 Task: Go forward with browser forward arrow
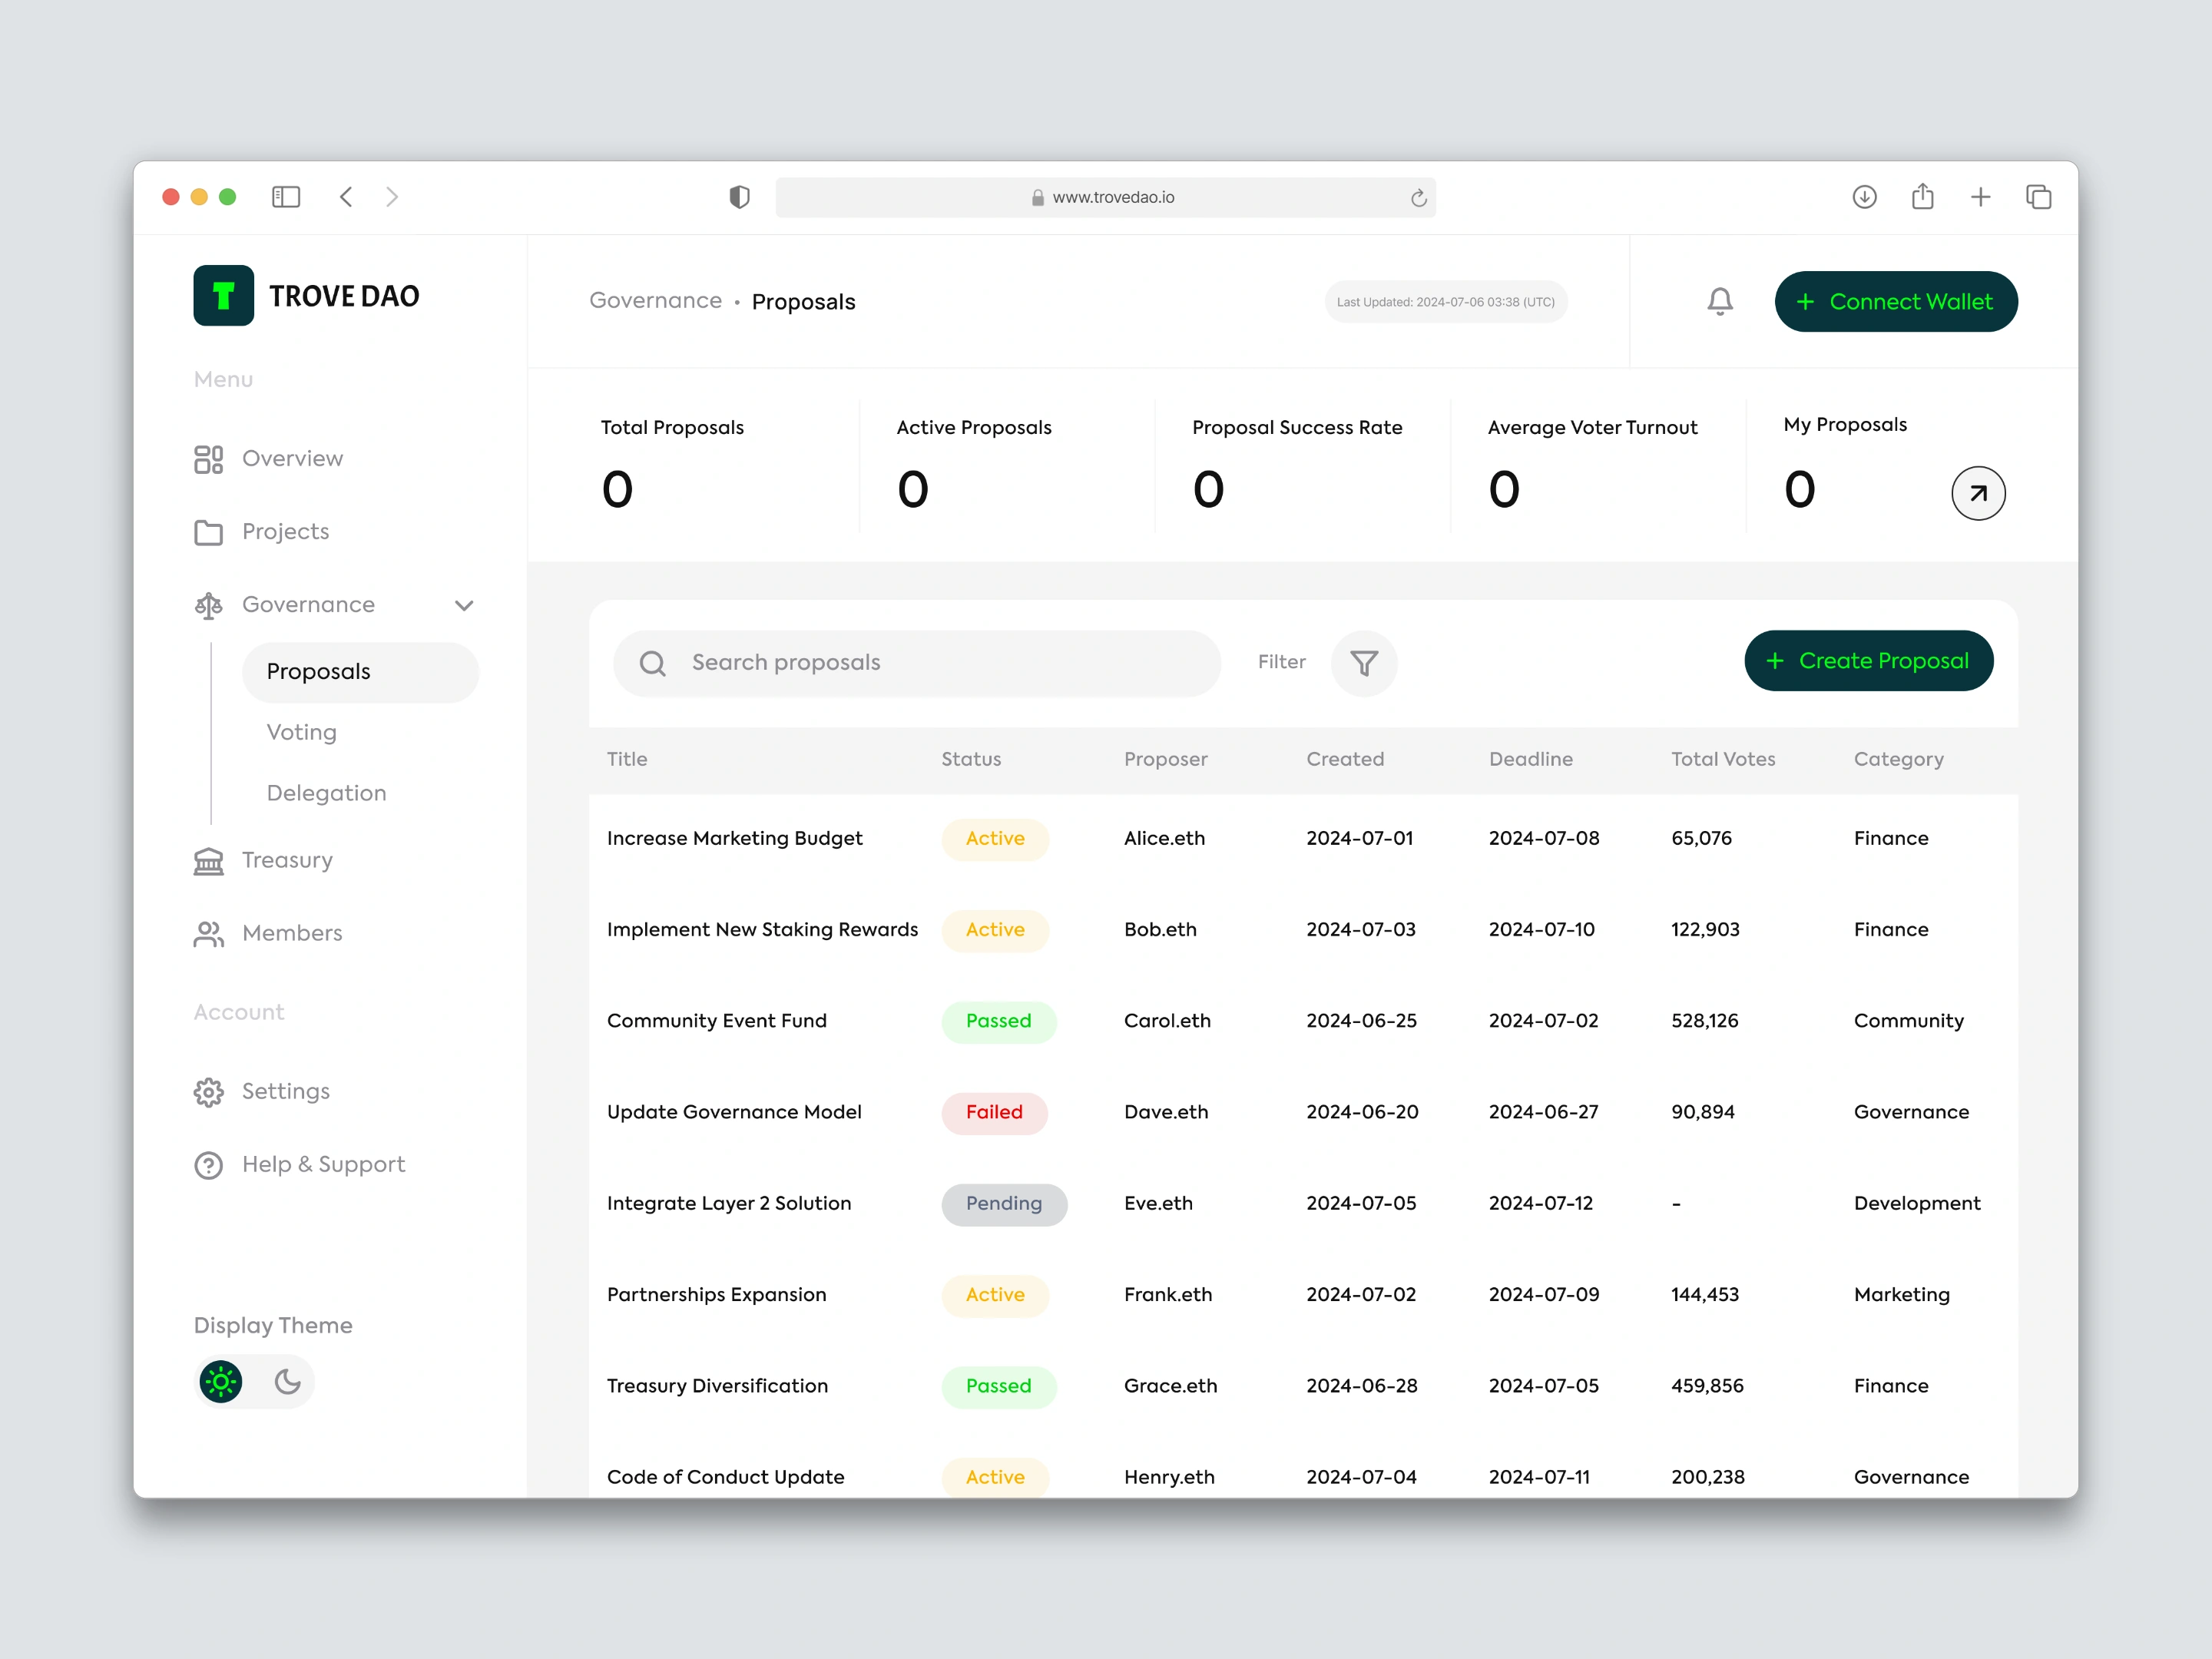392,197
